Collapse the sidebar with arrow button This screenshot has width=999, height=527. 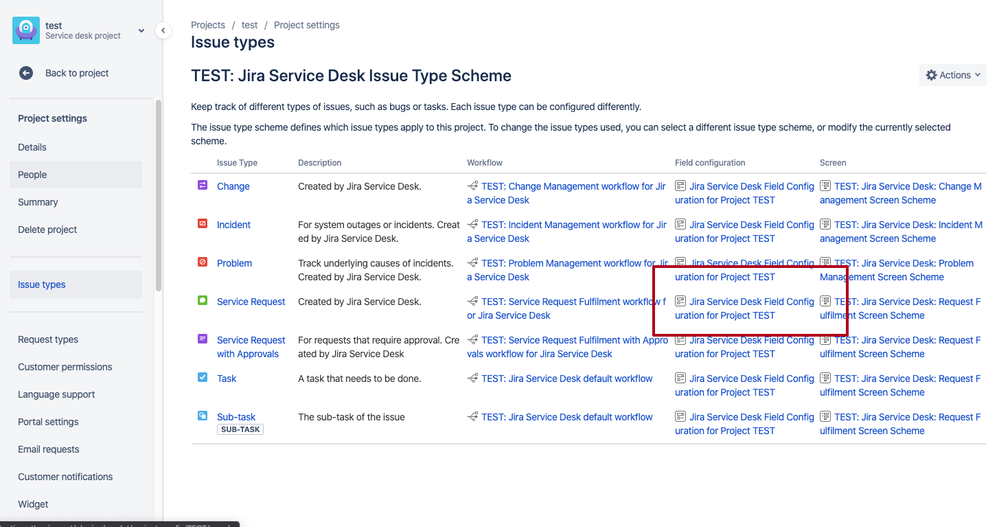coord(163,31)
